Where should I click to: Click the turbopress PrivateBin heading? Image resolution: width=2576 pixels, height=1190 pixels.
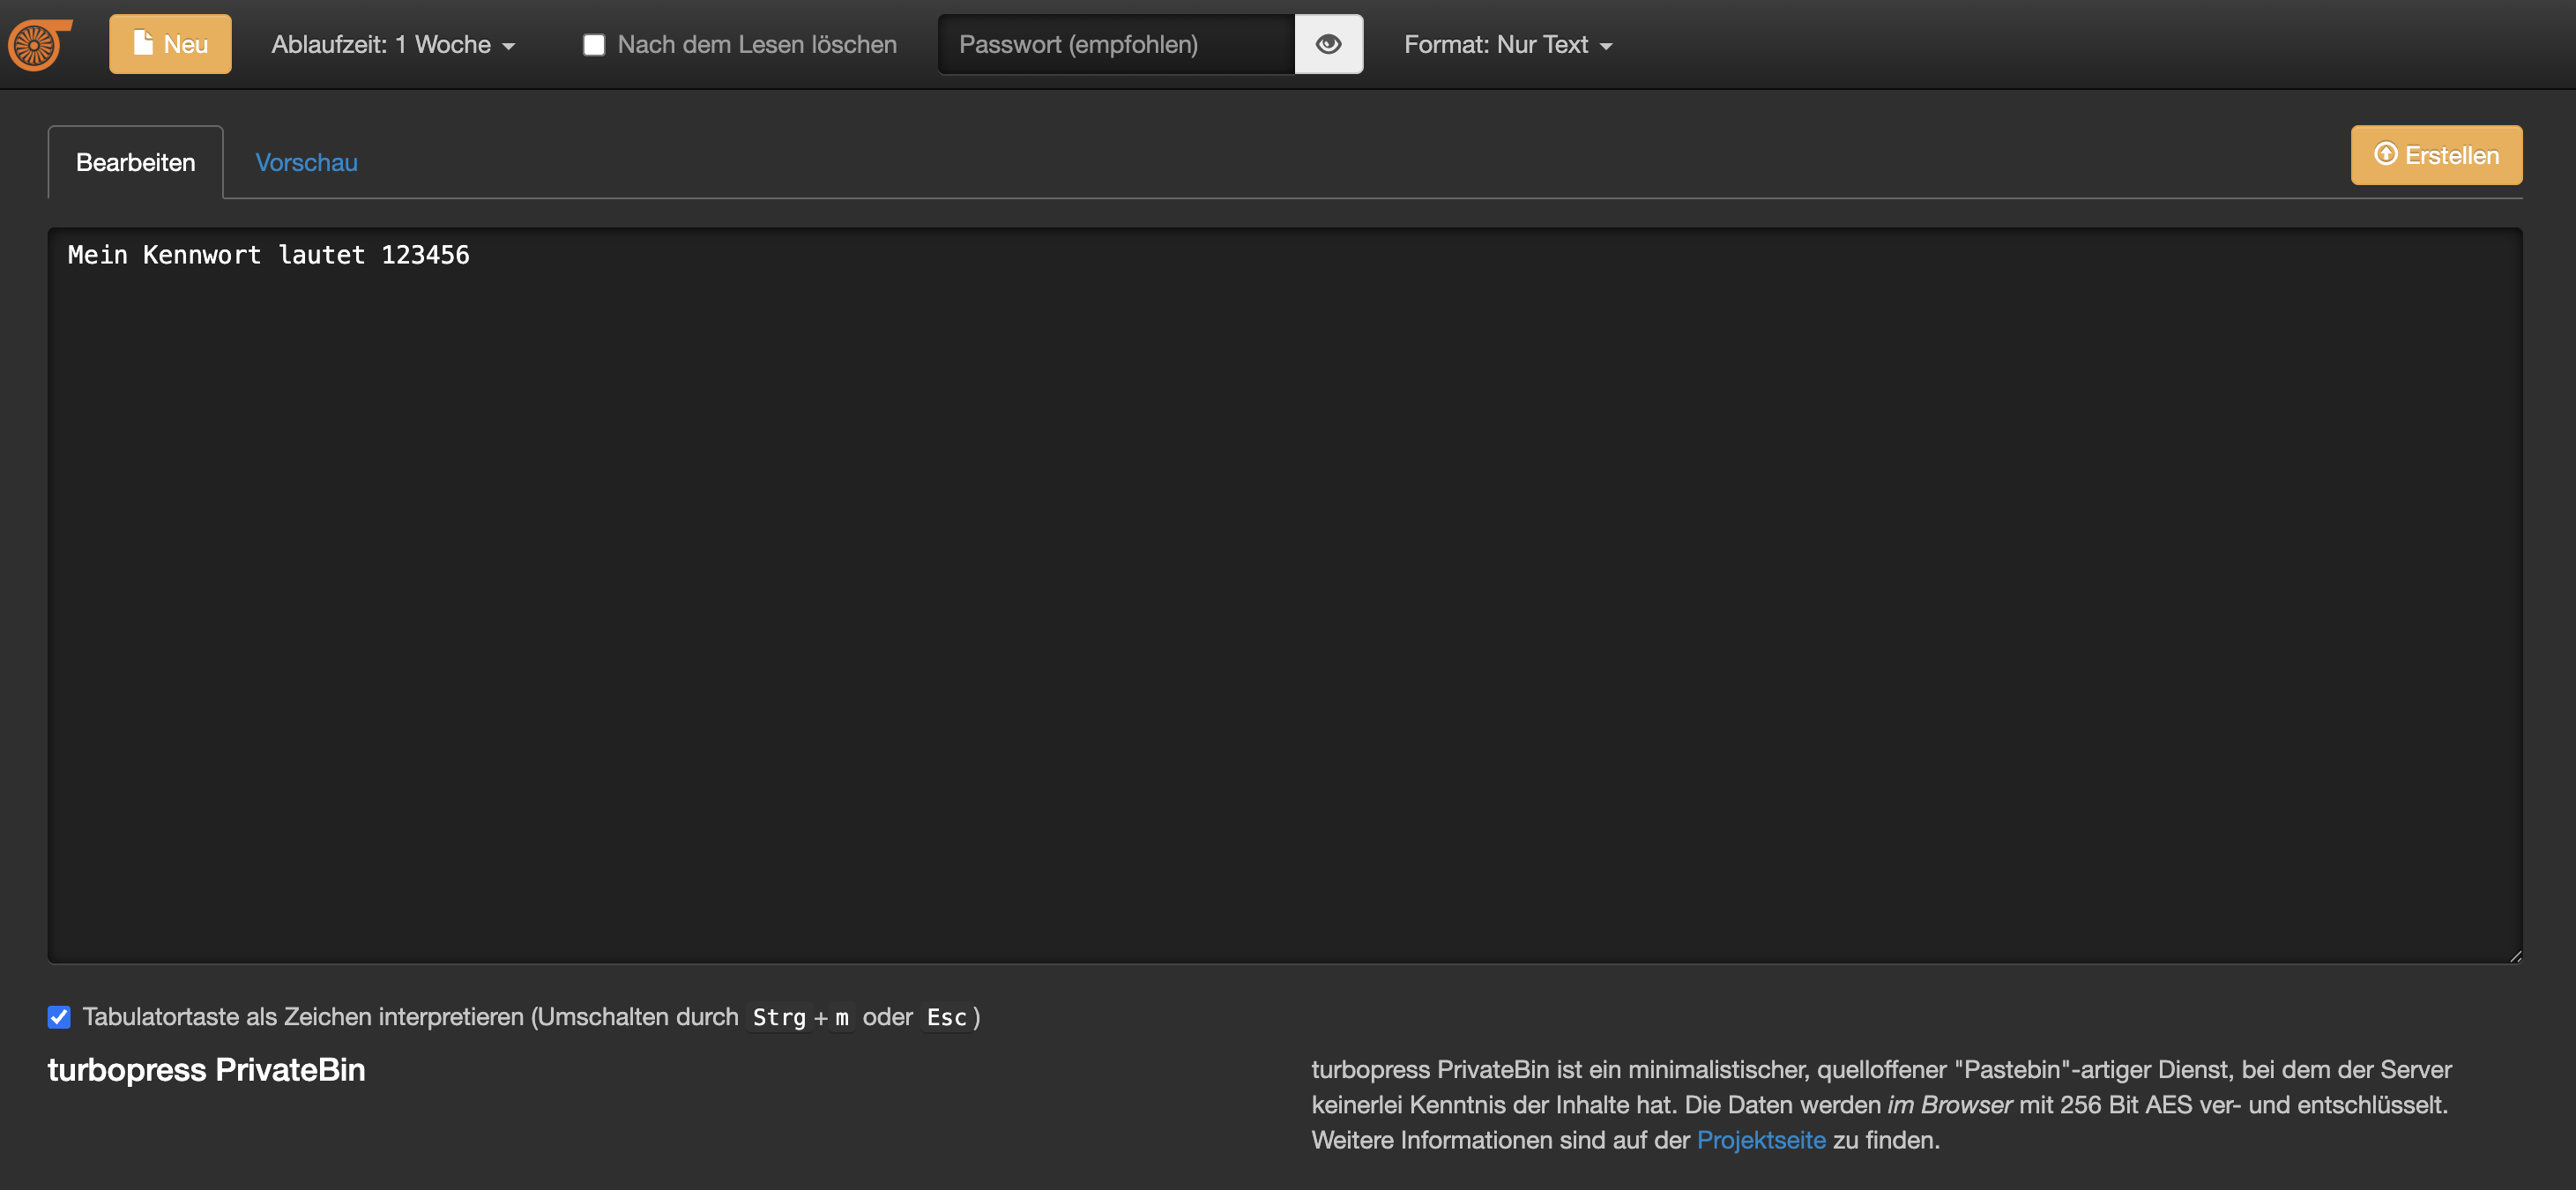point(206,1070)
